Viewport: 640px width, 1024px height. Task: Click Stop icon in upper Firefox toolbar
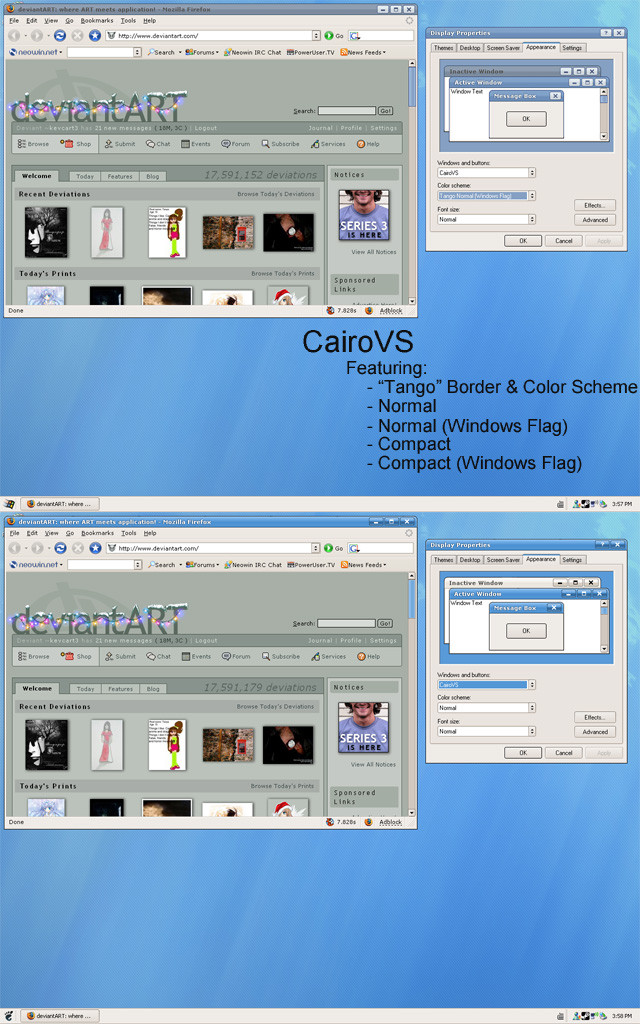point(78,35)
